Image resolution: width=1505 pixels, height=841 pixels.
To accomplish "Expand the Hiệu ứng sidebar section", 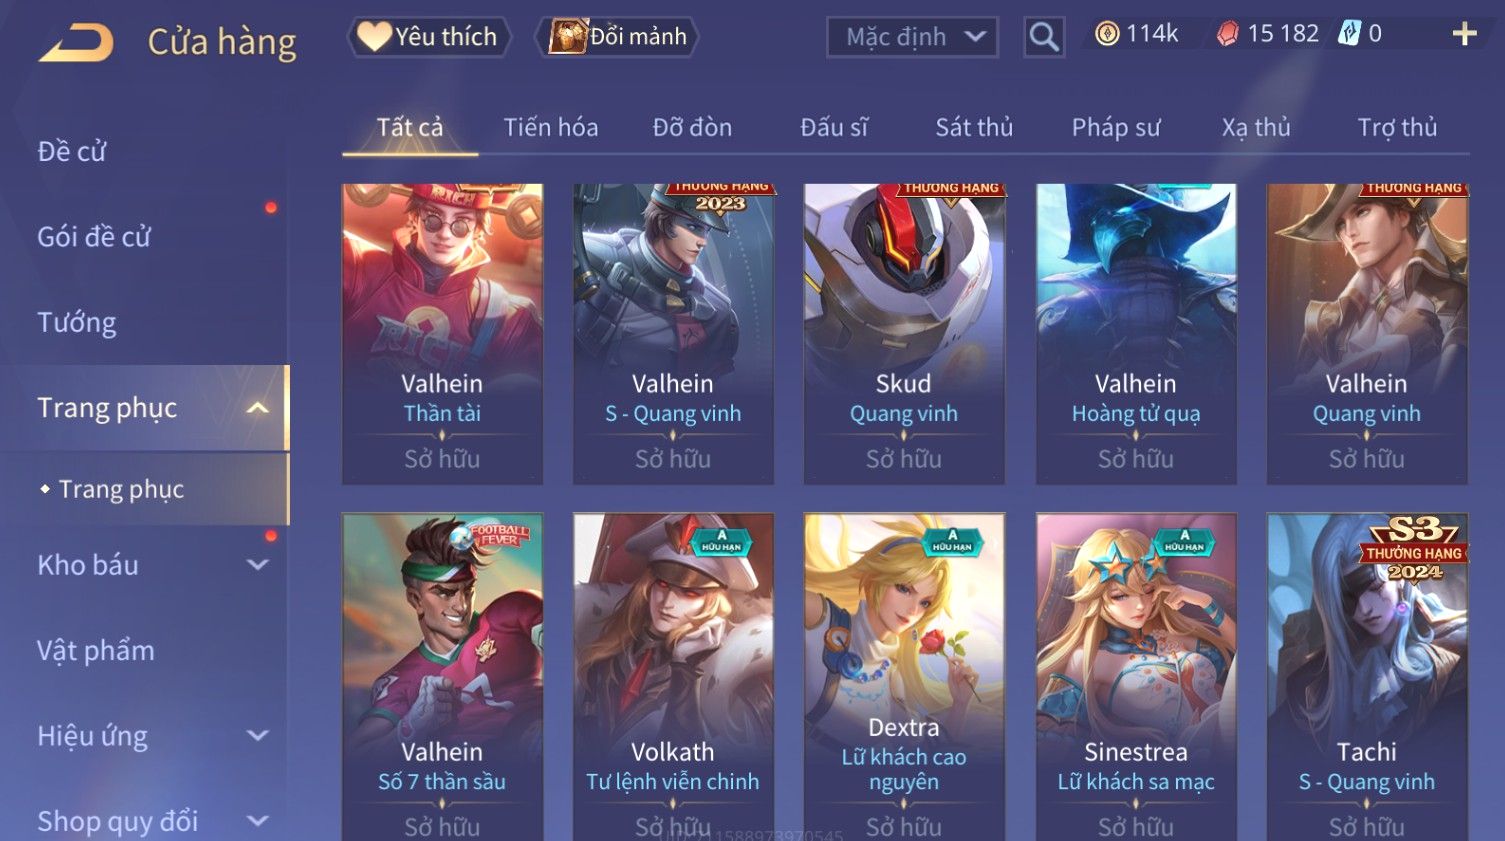I will pyautogui.click(x=257, y=736).
